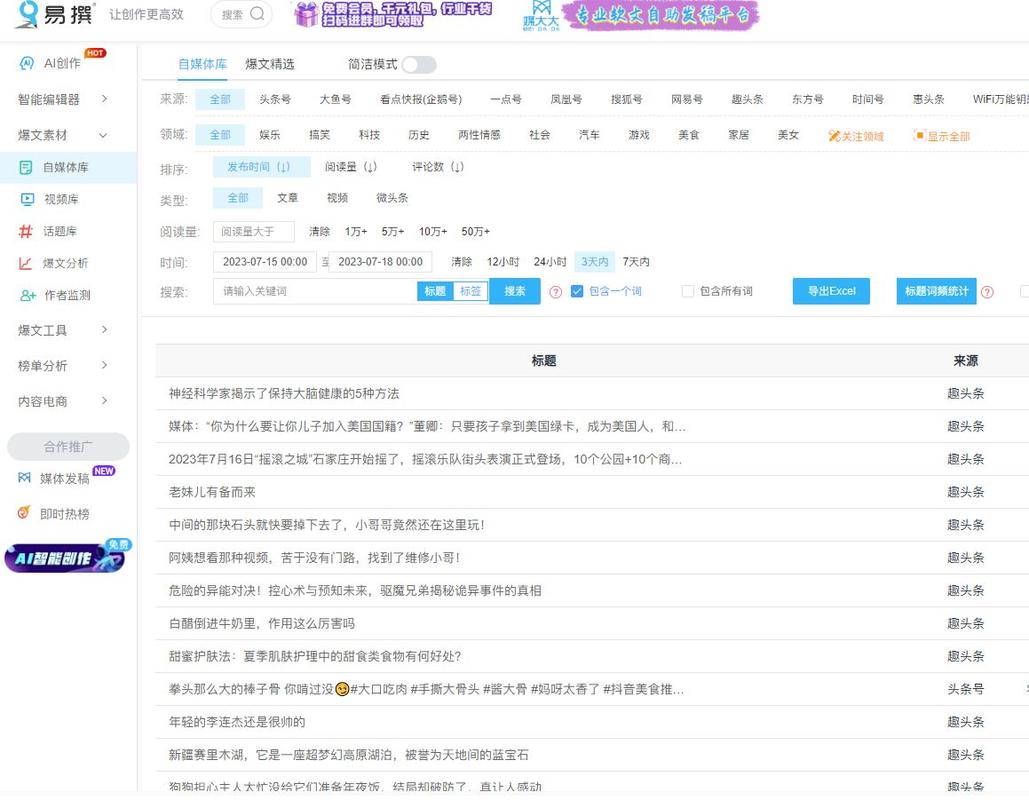Select type filter 文章
1029x800 pixels.
[x=287, y=198]
